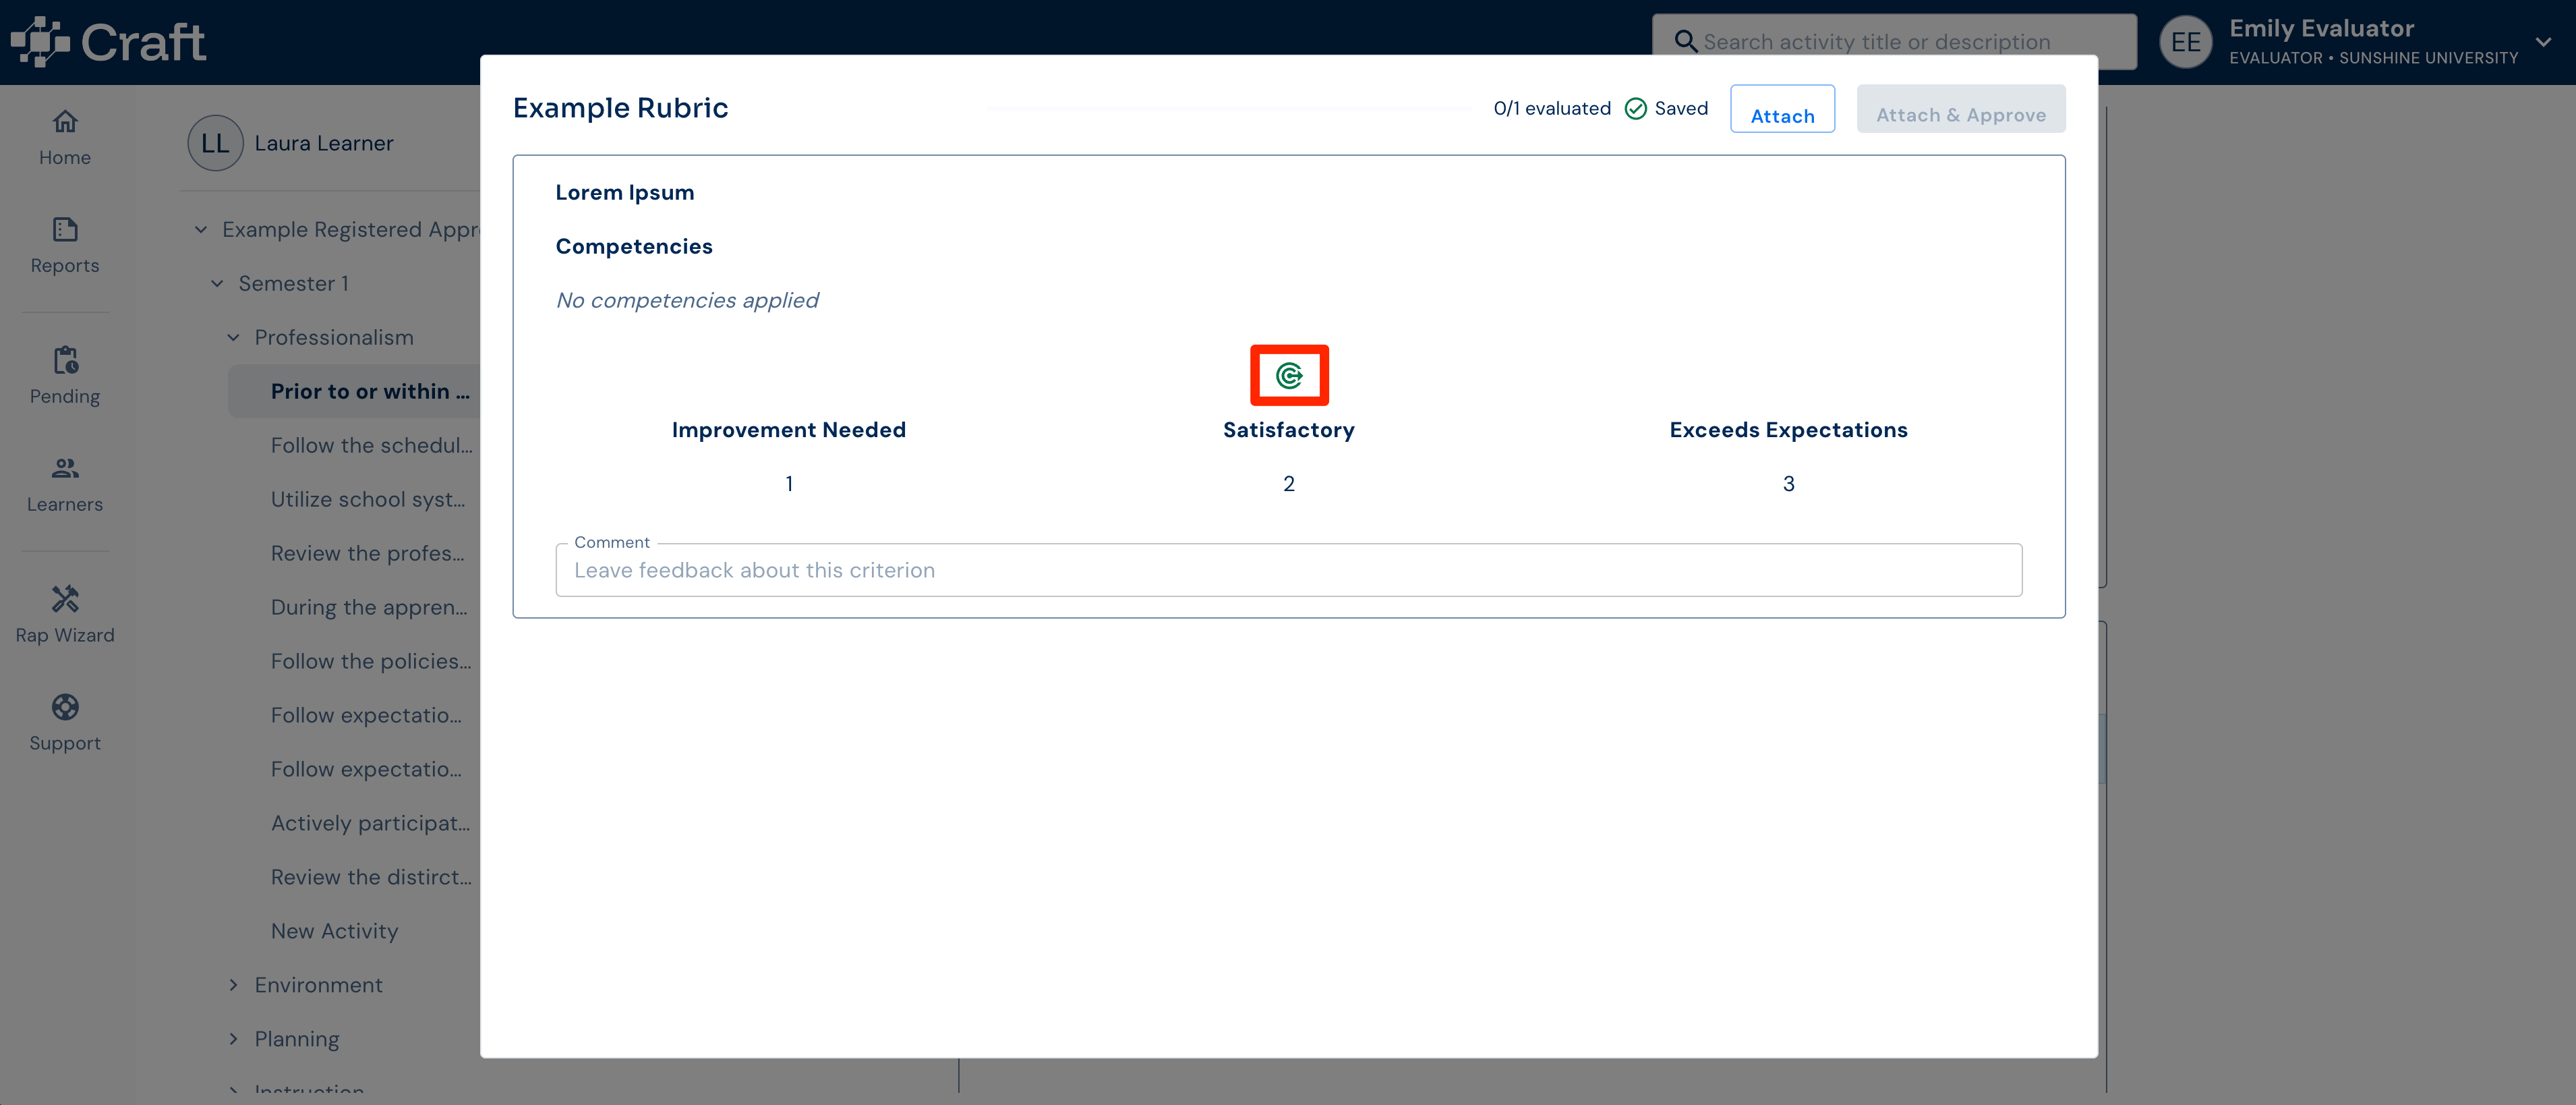Open Support lifebuoy icon

(65, 707)
